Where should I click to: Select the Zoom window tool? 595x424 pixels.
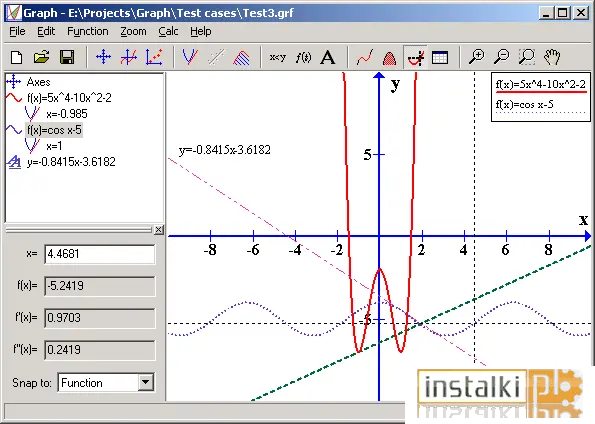coord(527,58)
